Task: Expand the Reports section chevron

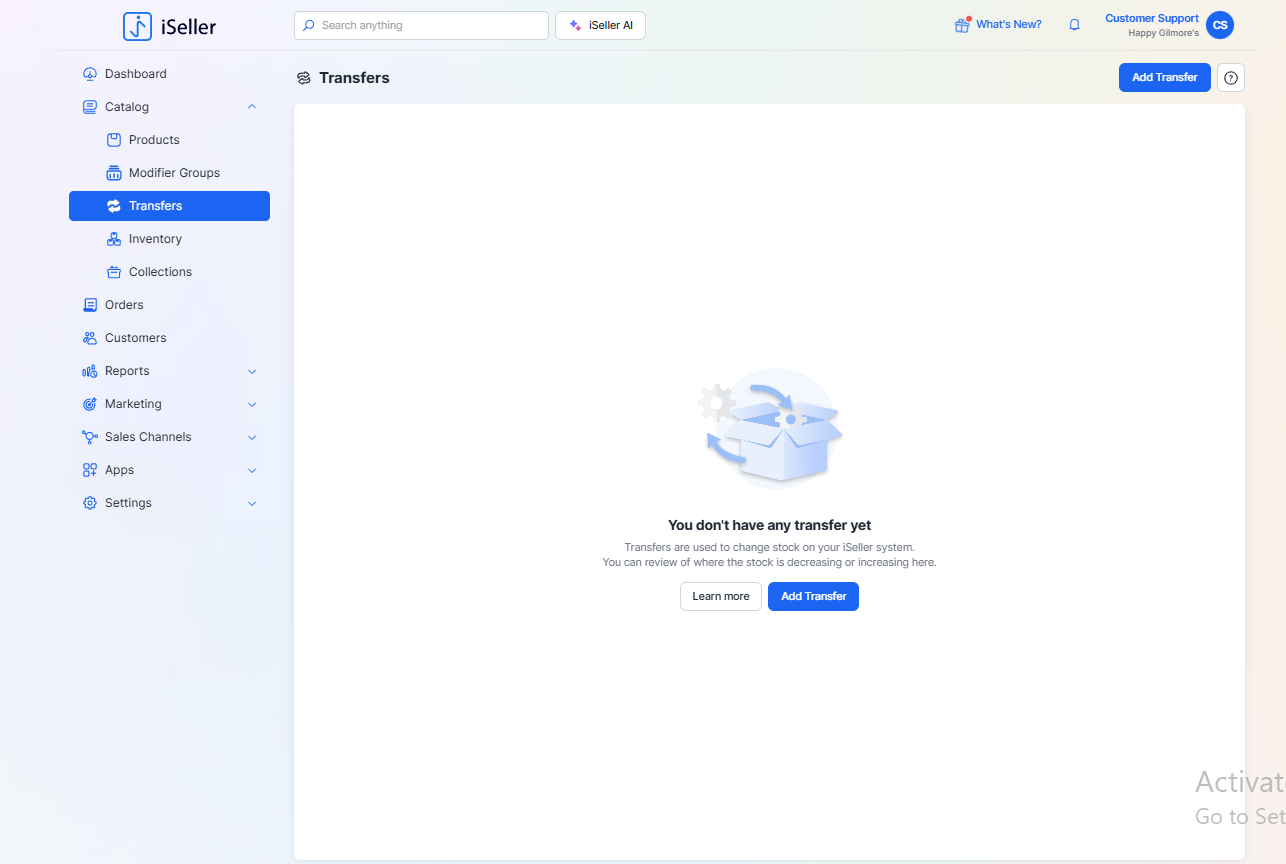Action: pyautogui.click(x=252, y=371)
